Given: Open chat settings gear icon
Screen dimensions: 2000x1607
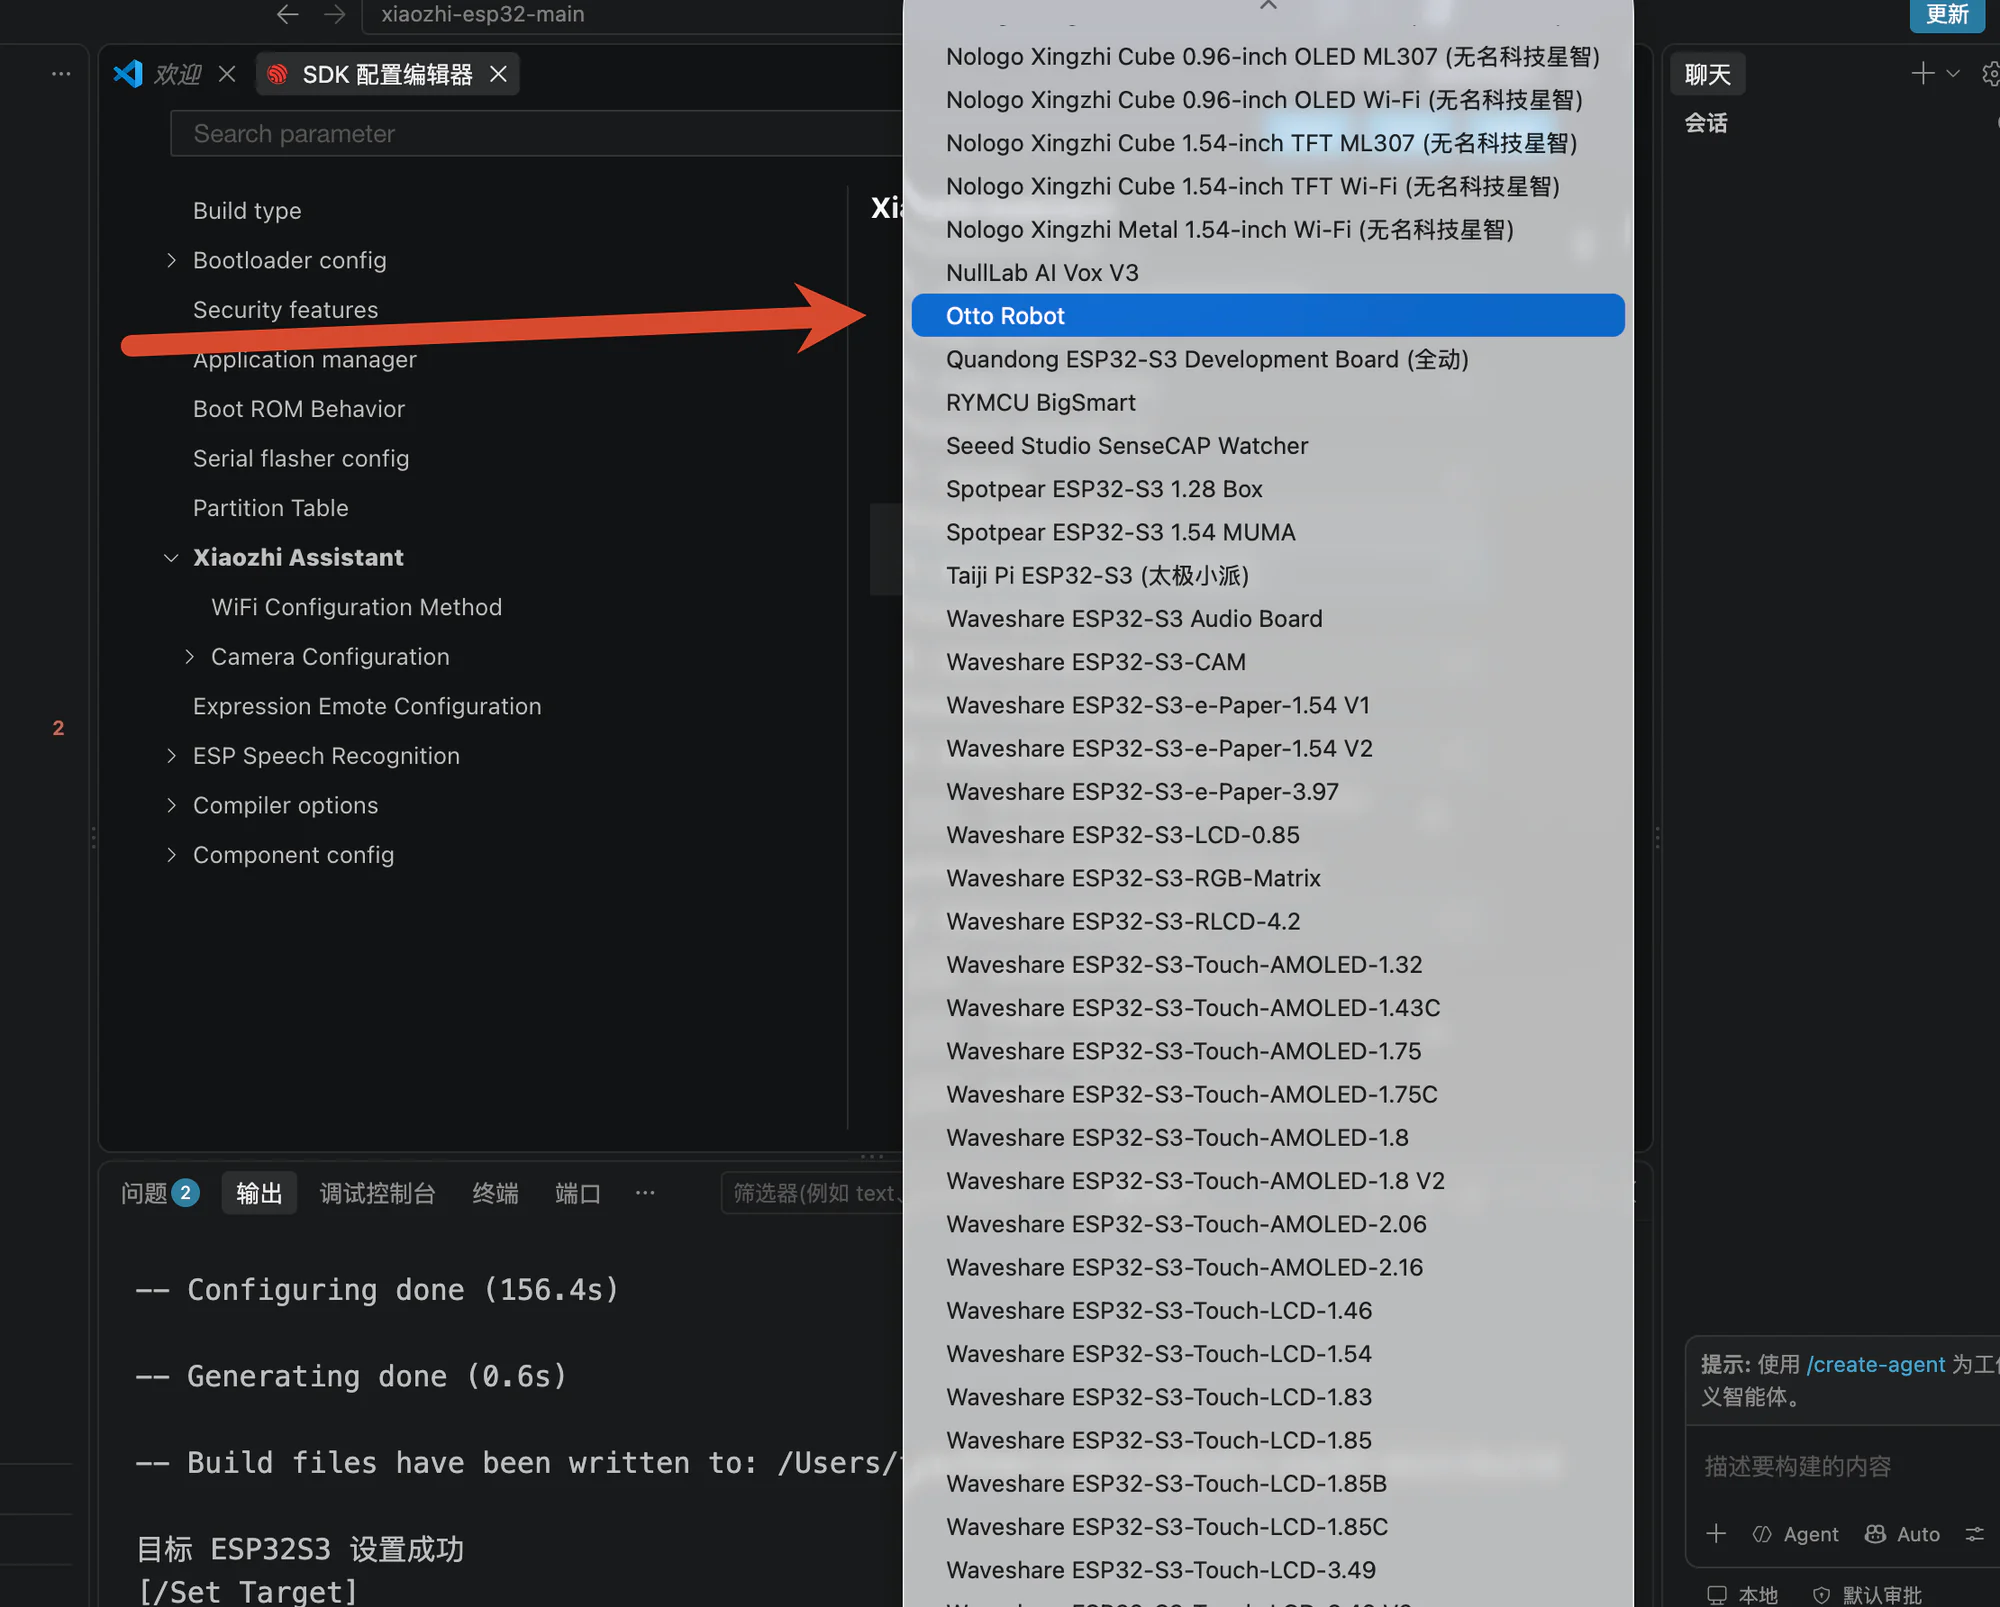Looking at the screenshot, I should [x=1989, y=73].
